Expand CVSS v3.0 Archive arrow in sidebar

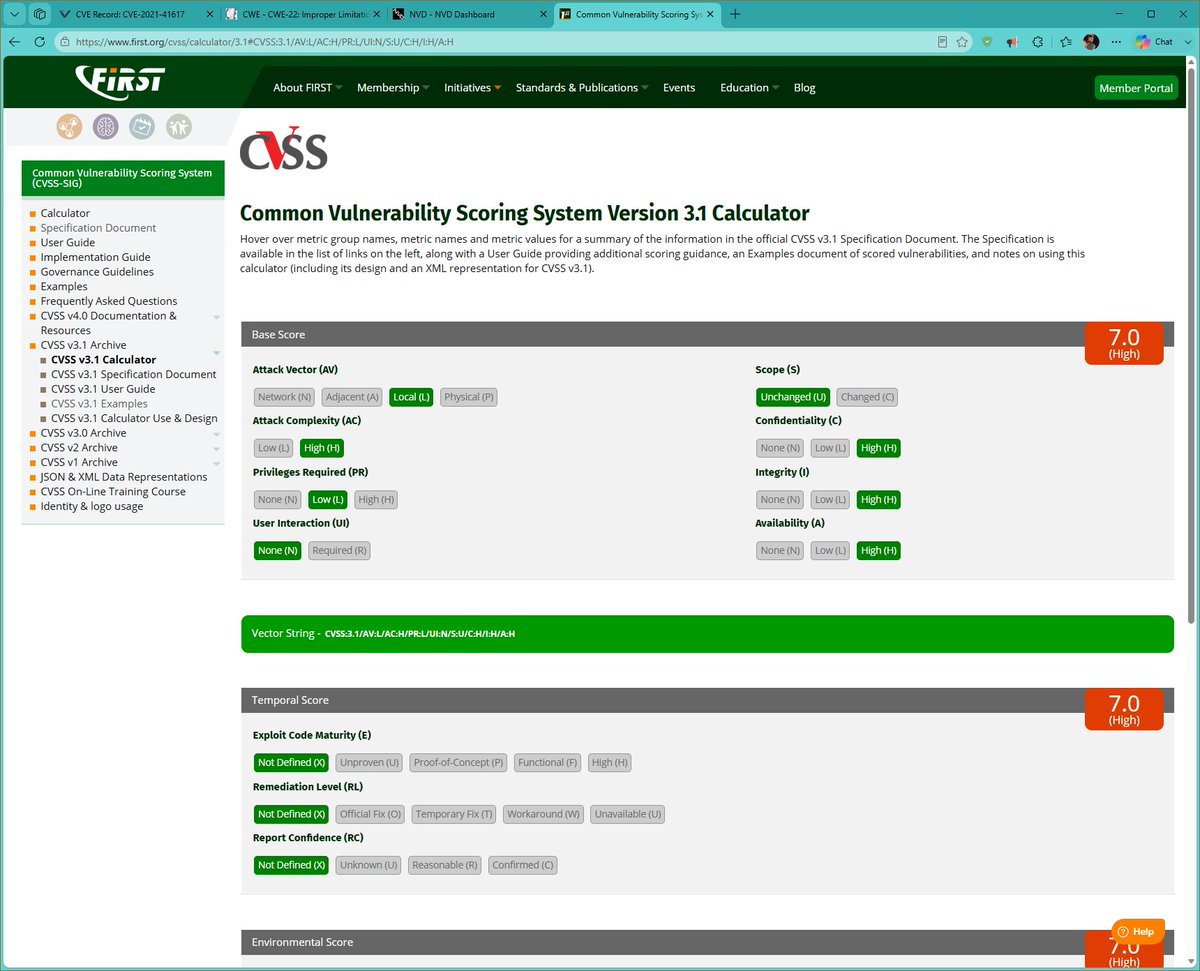click(217, 434)
